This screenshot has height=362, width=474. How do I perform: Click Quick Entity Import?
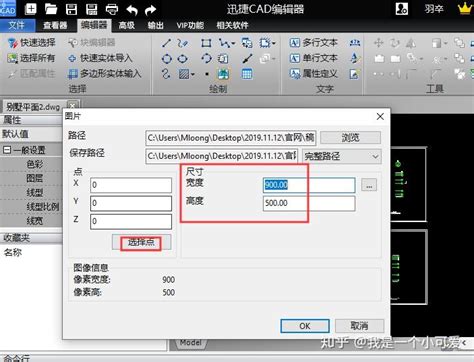click(x=100, y=58)
